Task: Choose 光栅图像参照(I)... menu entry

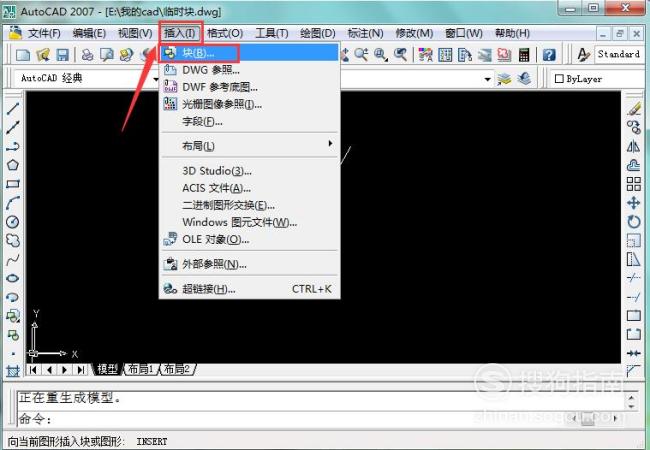Action: 250,104
